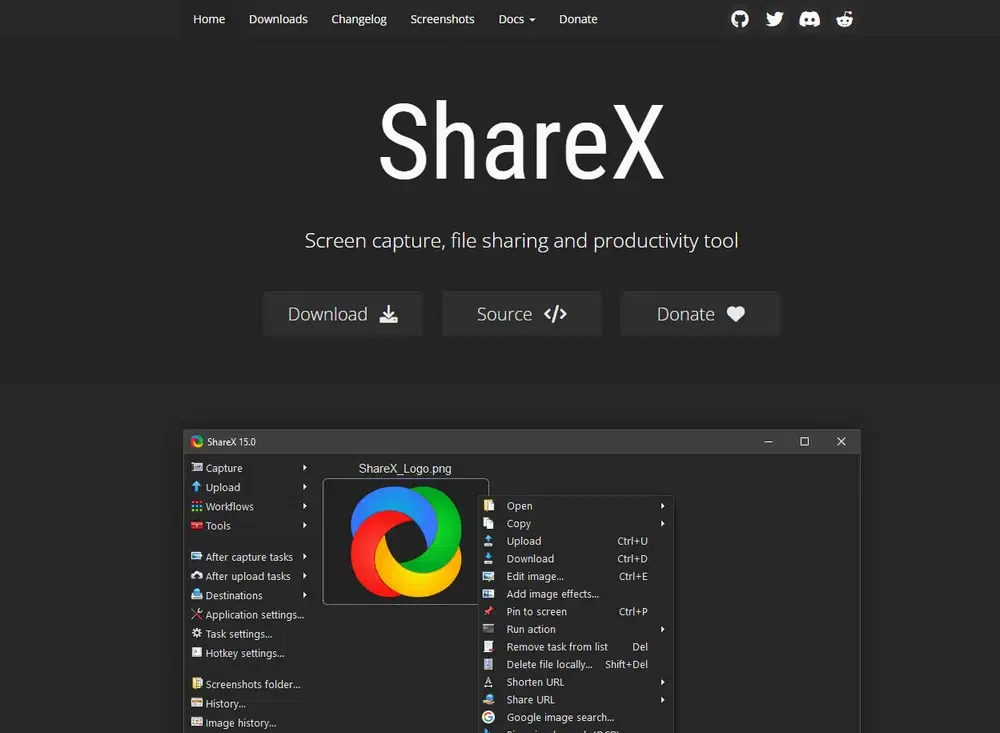Click the Pin to screen pushpin icon
Screen dimensions: 1000x733
(489, 611)
